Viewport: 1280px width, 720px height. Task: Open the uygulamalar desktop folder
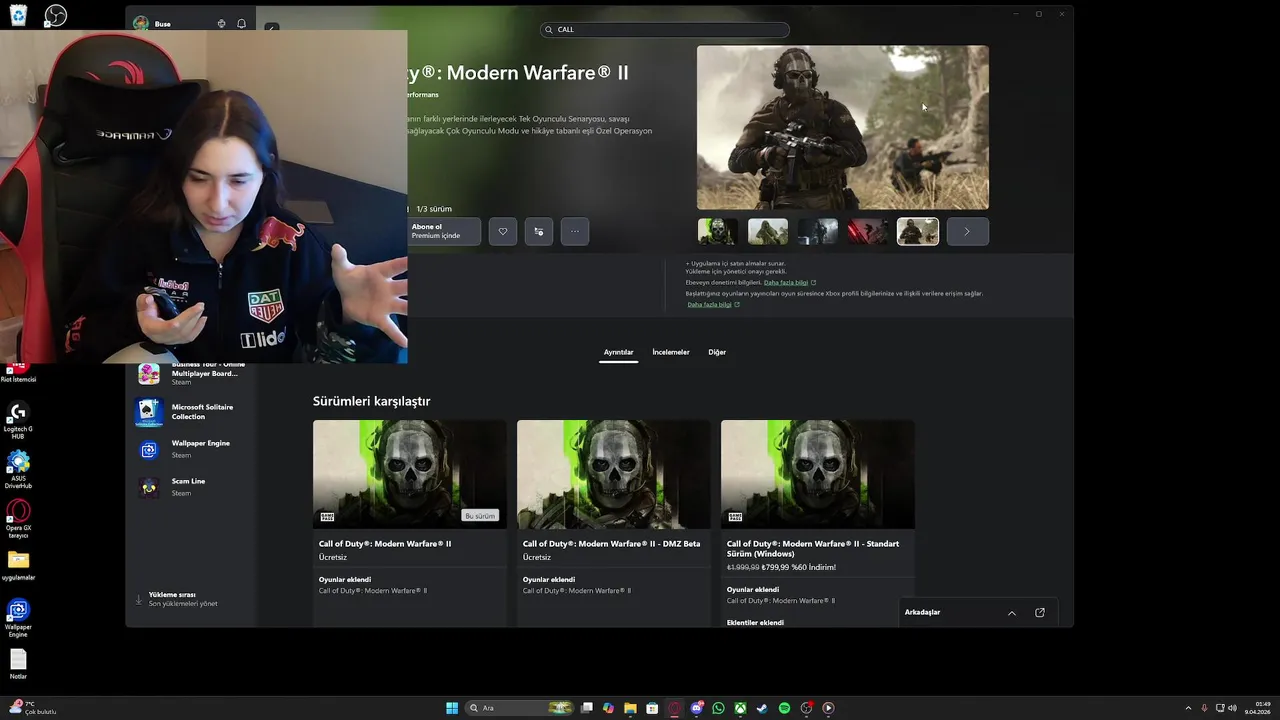[x=18, y=565]
